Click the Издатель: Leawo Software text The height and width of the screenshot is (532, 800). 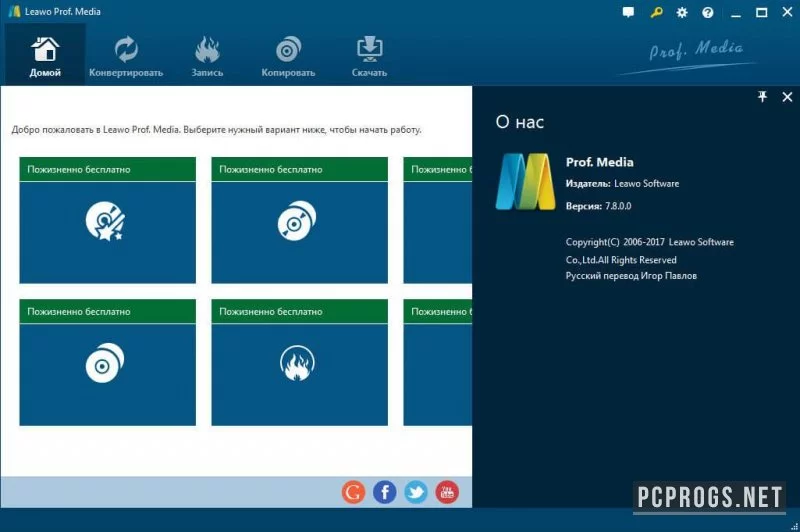click(x=622, y=184)
